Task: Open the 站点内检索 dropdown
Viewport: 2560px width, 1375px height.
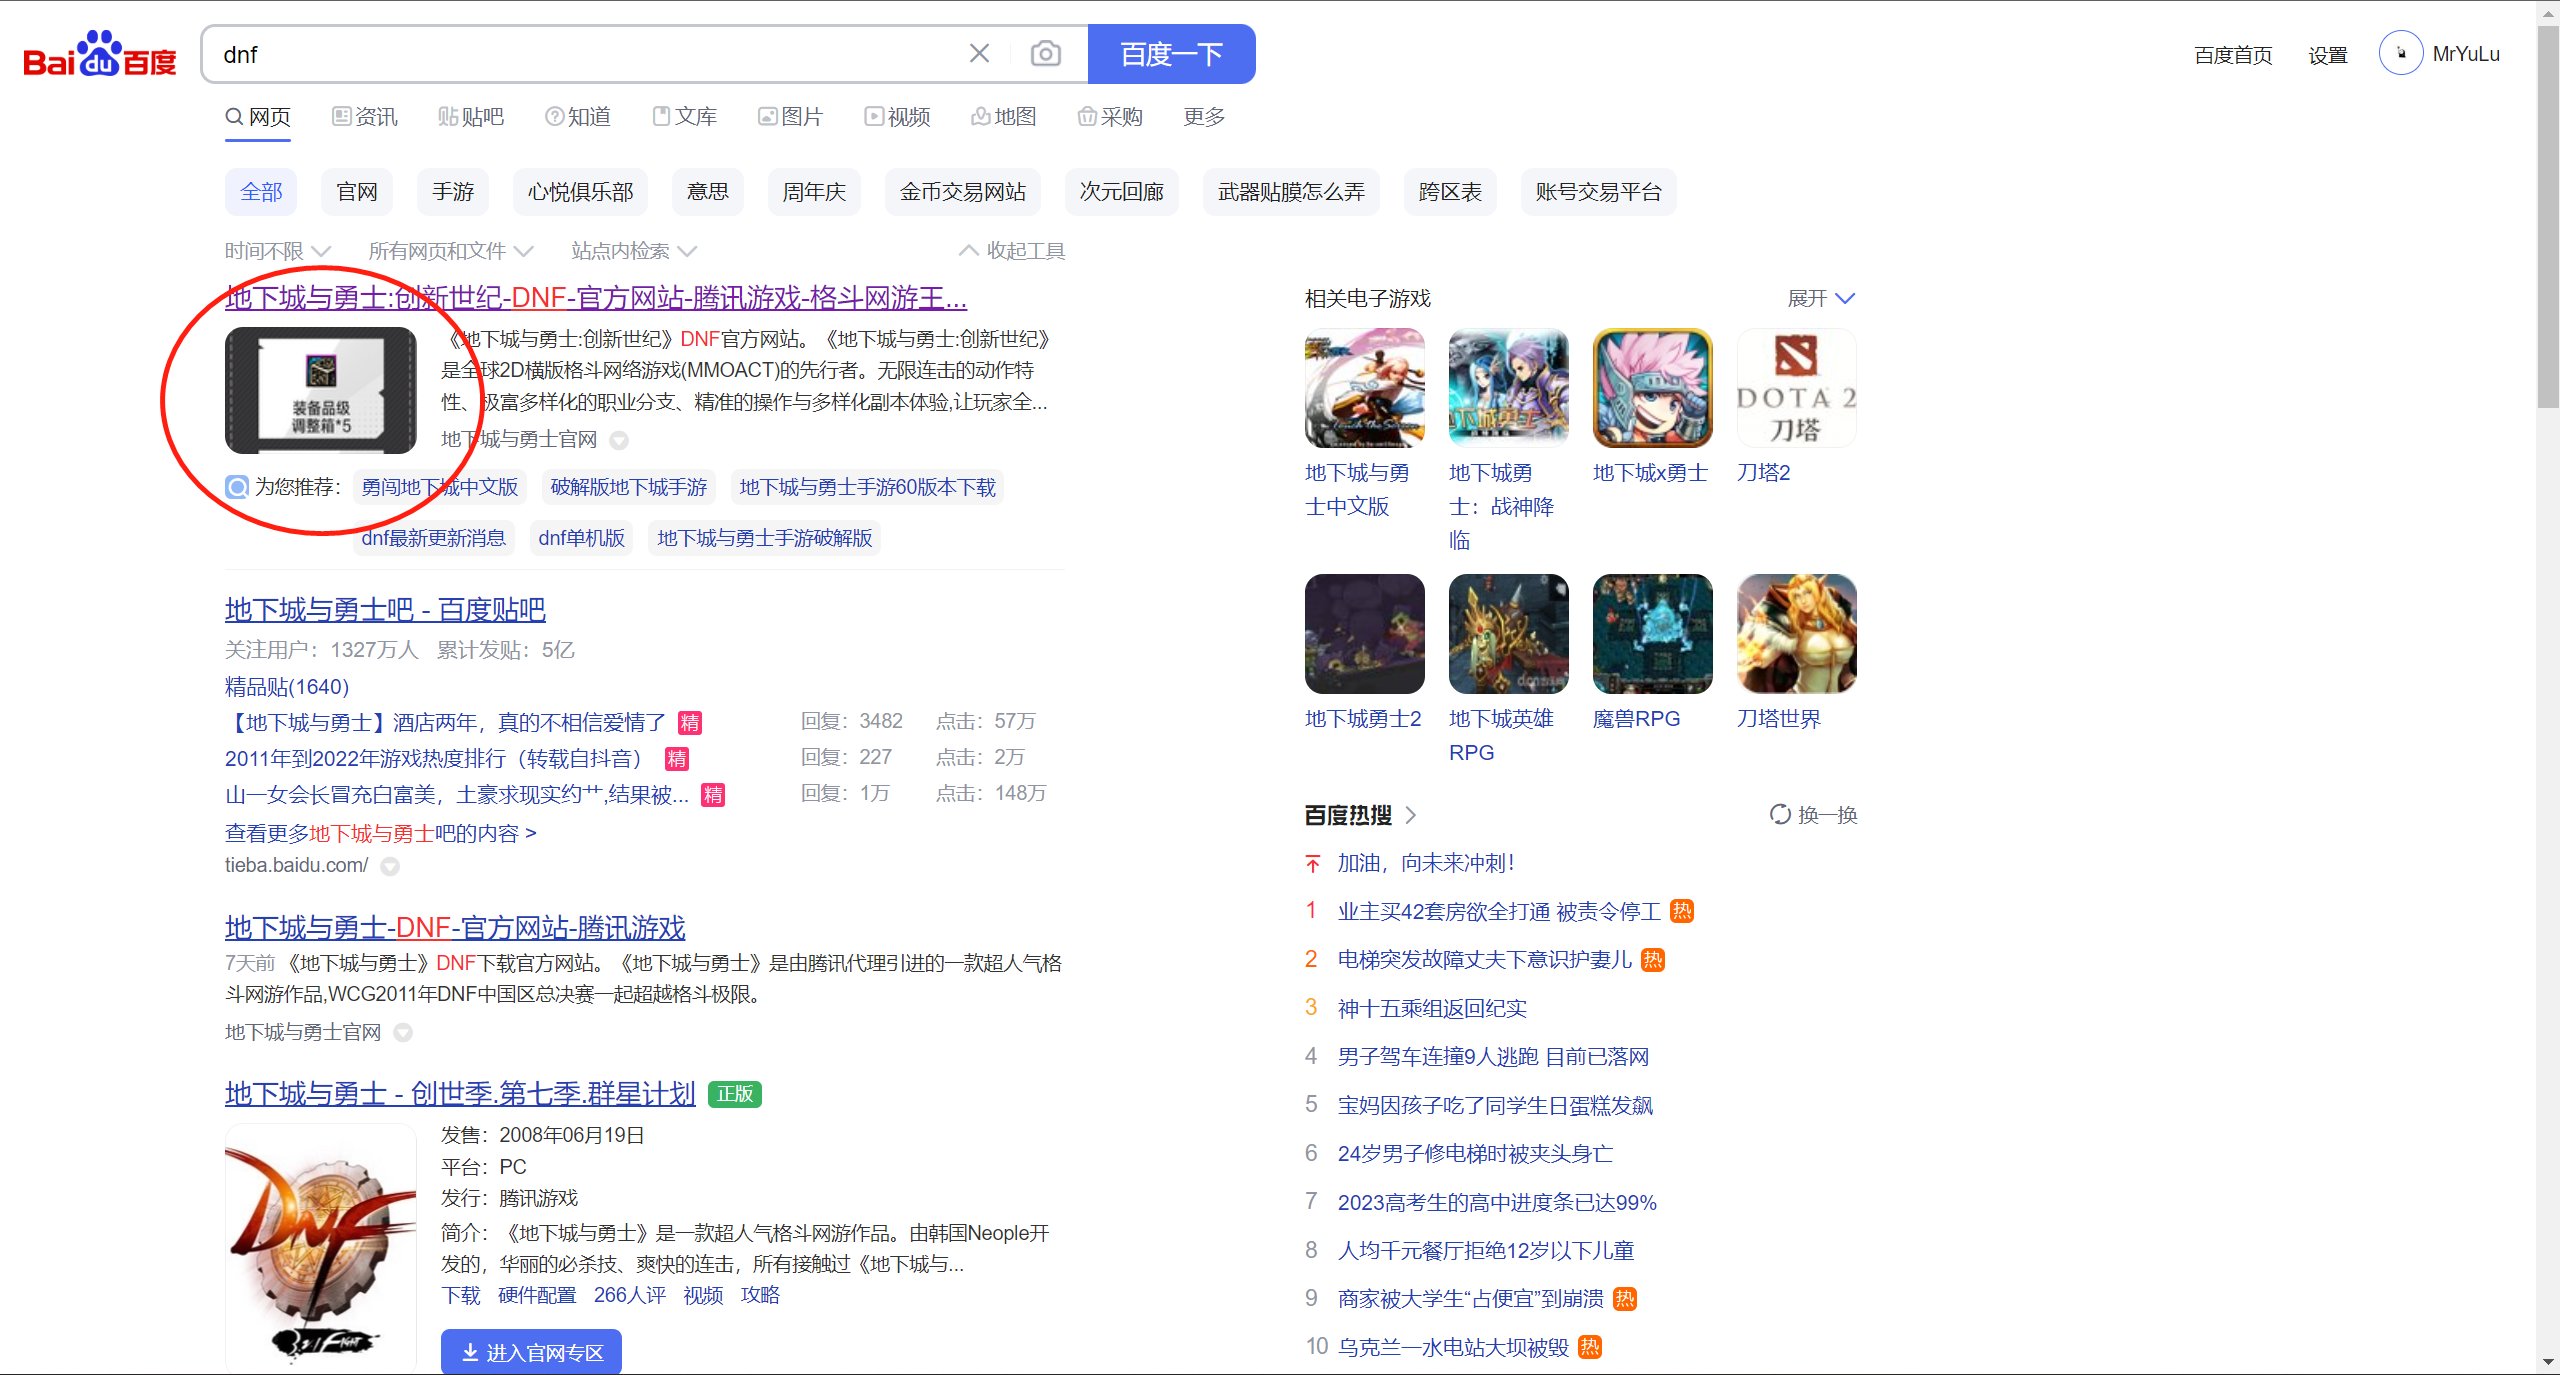Action: [x=634, y=251]
